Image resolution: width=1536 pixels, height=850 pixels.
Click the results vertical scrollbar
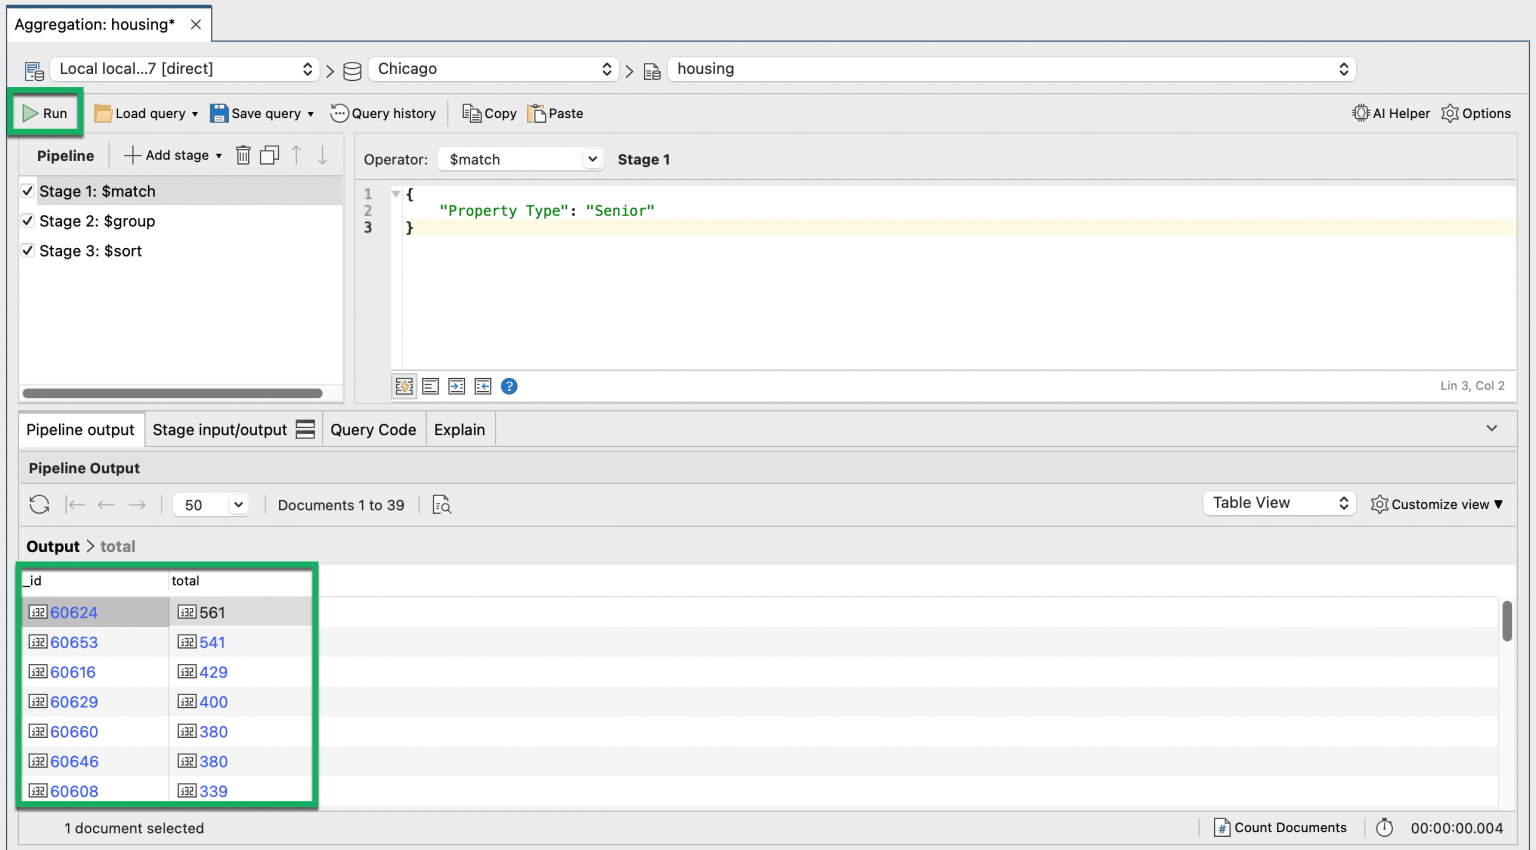point(1506,621)
